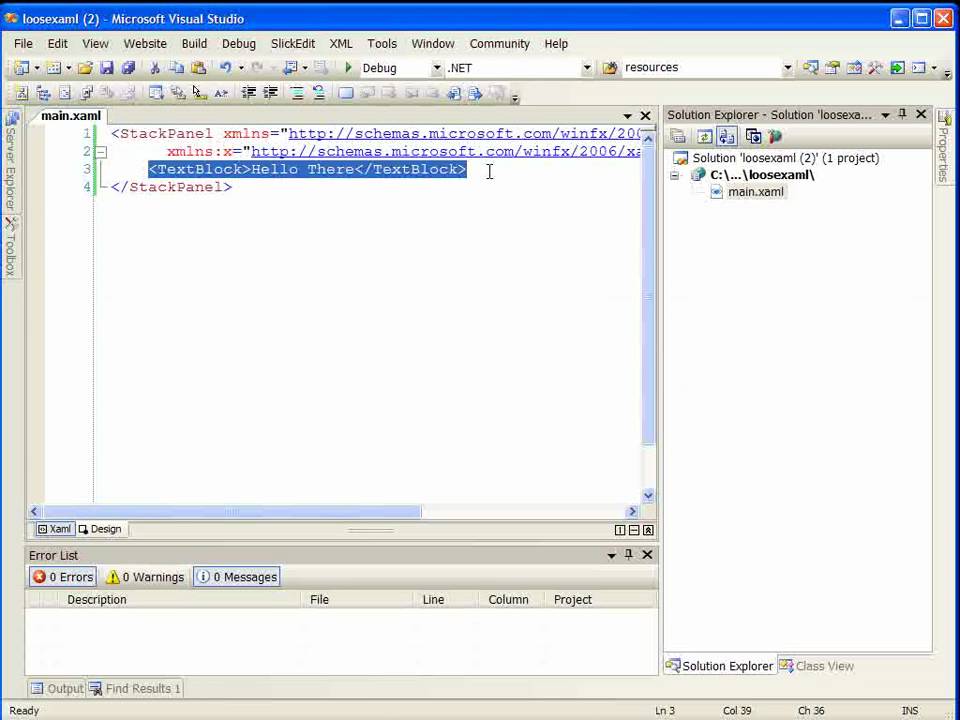The image size is (960, 720).
Task: Collapse the C:\...\loosexaml\ project node
Action: 675,176
